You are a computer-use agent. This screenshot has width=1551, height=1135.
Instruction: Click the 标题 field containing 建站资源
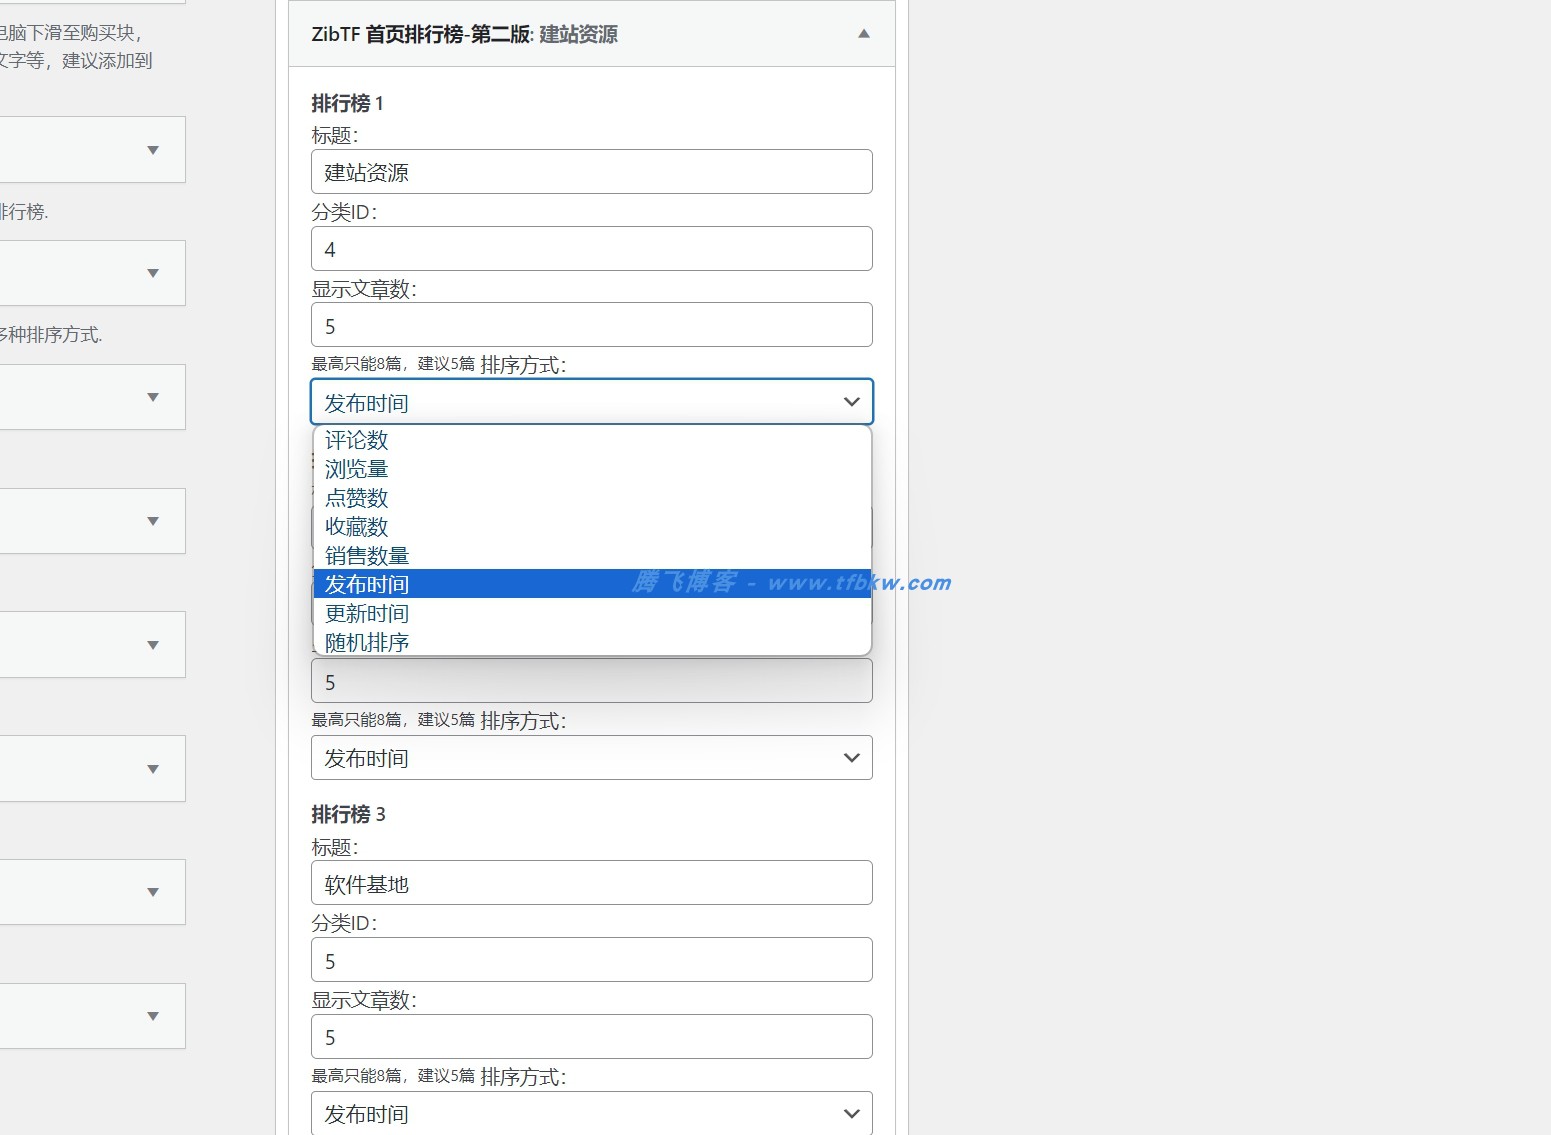(591, 171)
